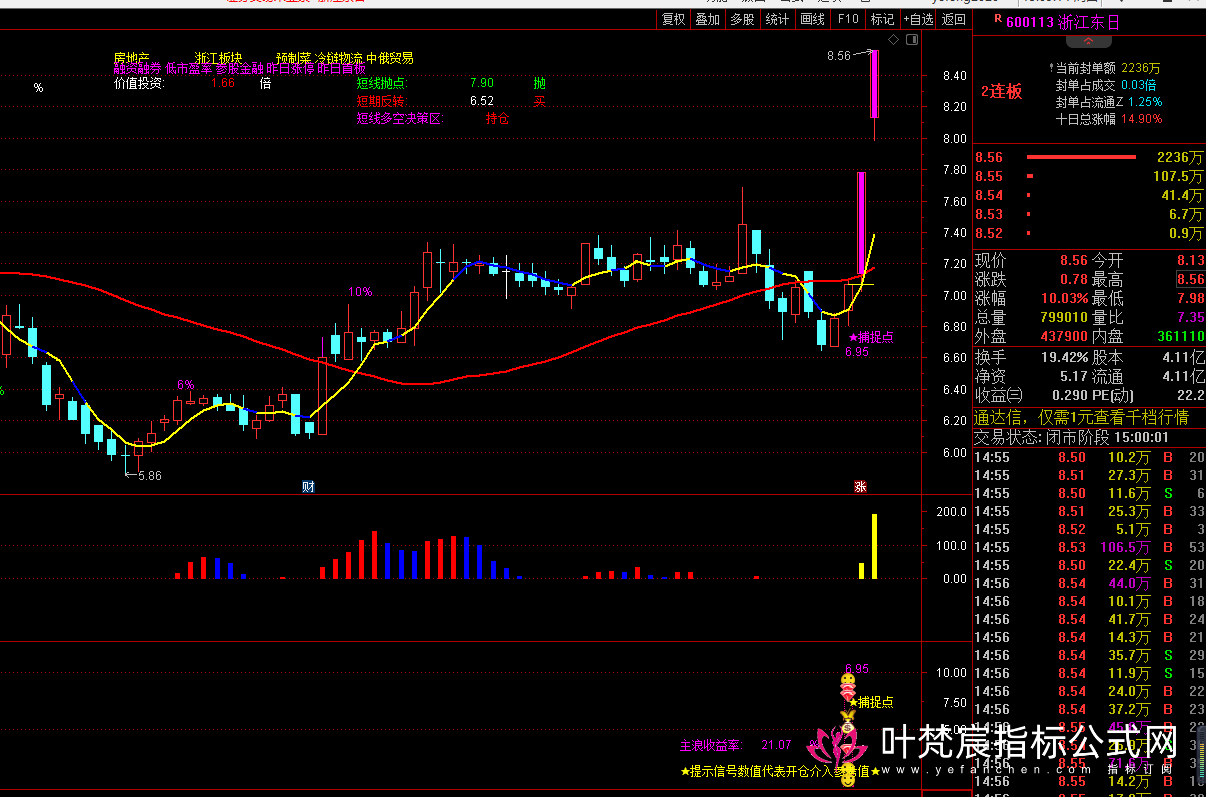Image resolution: width=1206 pixels, height=797 pixels.
Task: Click the R margin-trading marker icon
Action: (996, 20)
